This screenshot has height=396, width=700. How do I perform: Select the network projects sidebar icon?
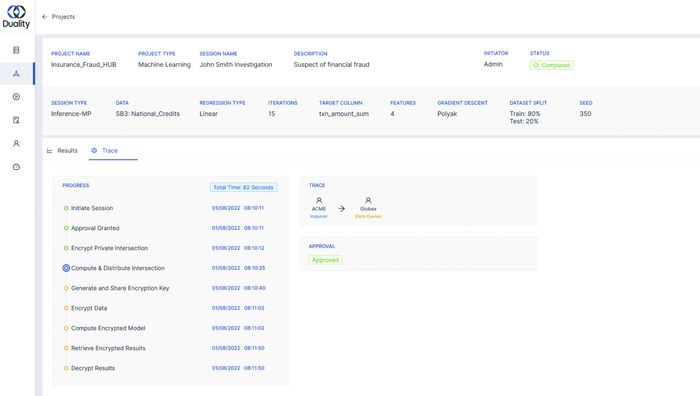point(16,73)
